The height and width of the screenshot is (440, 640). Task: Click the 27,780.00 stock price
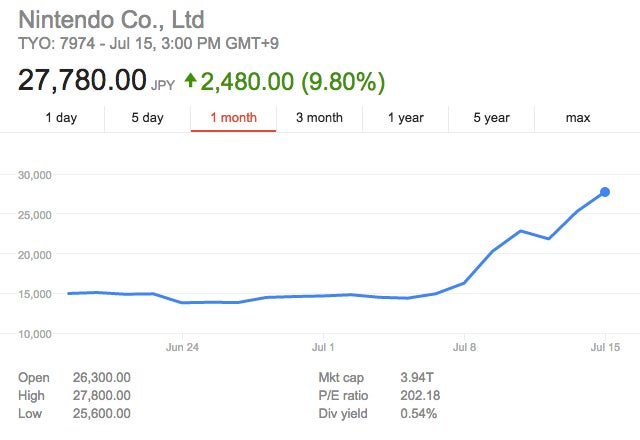82,80
